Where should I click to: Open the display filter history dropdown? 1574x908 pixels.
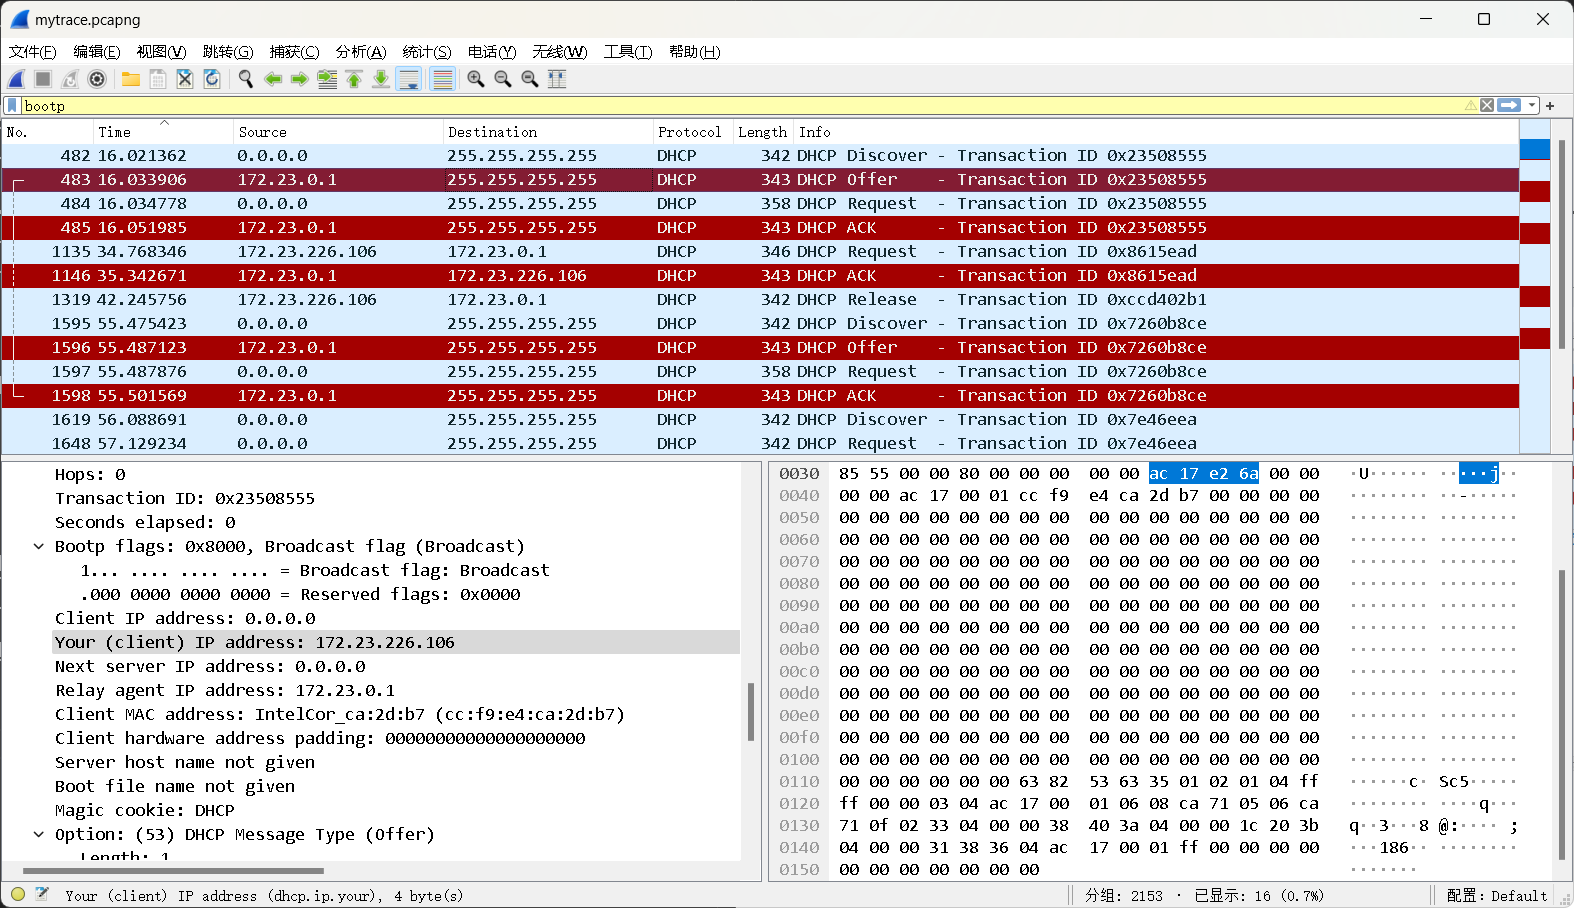[1532, 106]
